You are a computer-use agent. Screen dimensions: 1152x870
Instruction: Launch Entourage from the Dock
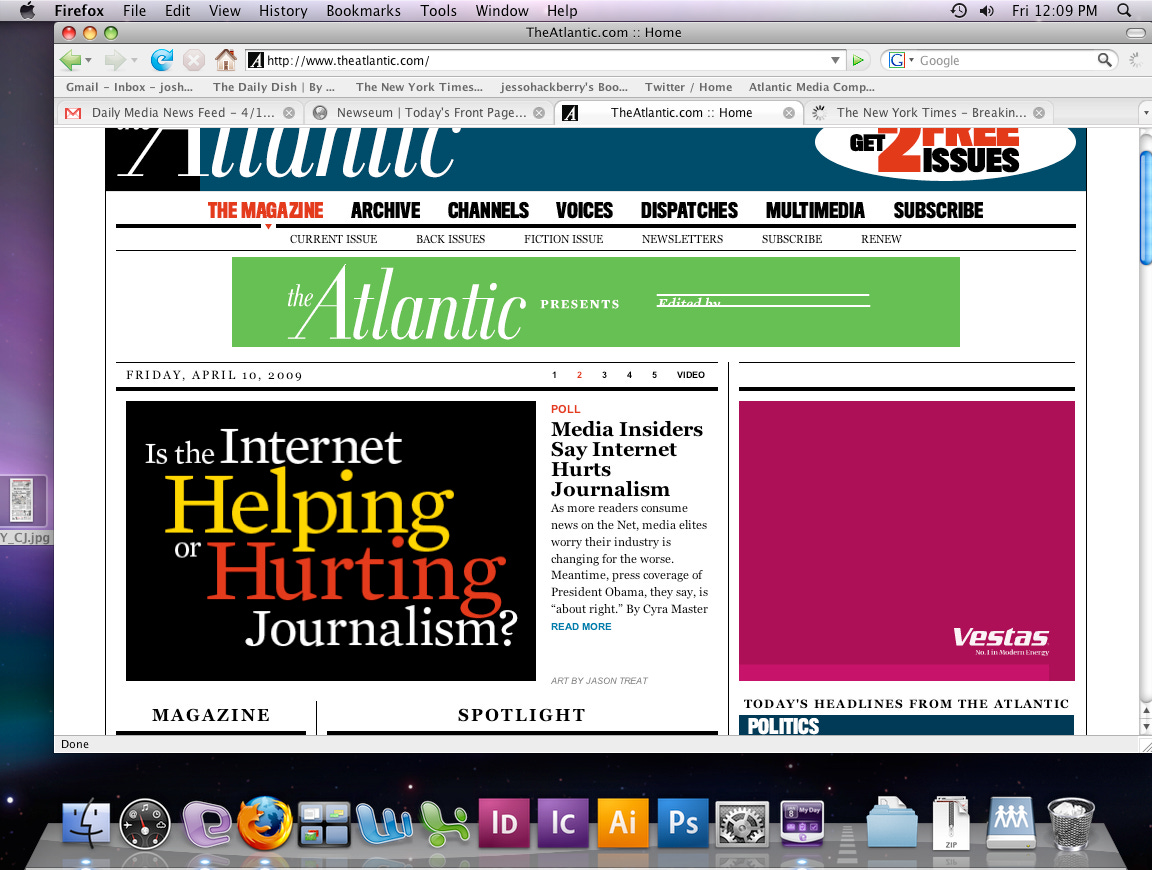[x=206, y=824]
